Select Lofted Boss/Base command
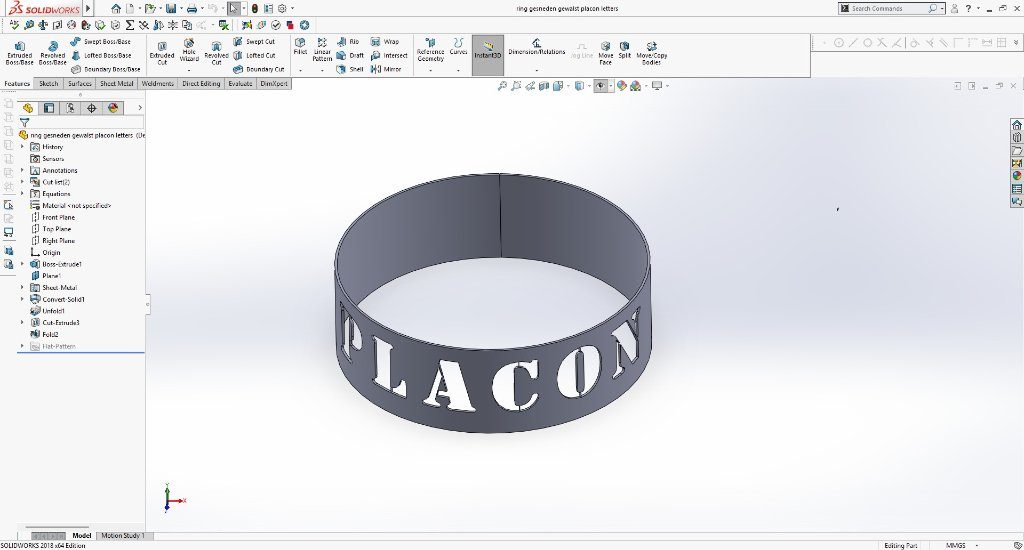 point(101,56)
